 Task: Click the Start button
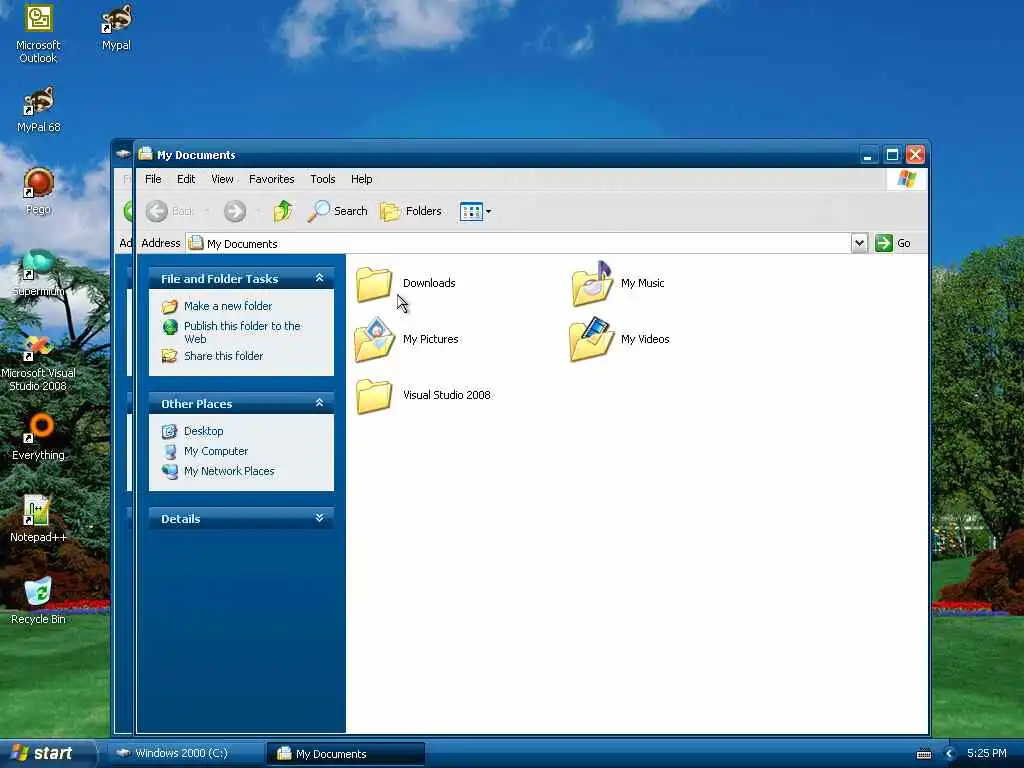click(x=48, y=754)
